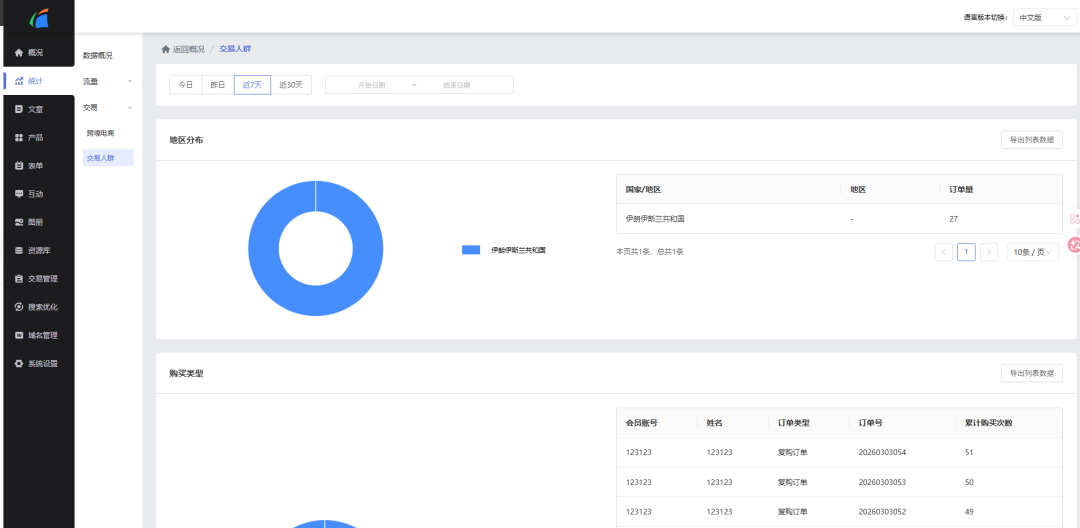Select the 产品 grid icon in sidebar
Screen dimensions: 1080x528
pos(18,137)
